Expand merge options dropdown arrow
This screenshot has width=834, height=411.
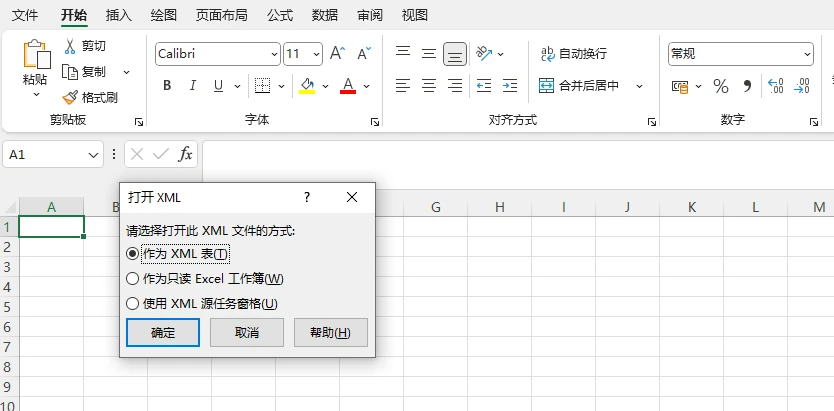coord(640,86)
